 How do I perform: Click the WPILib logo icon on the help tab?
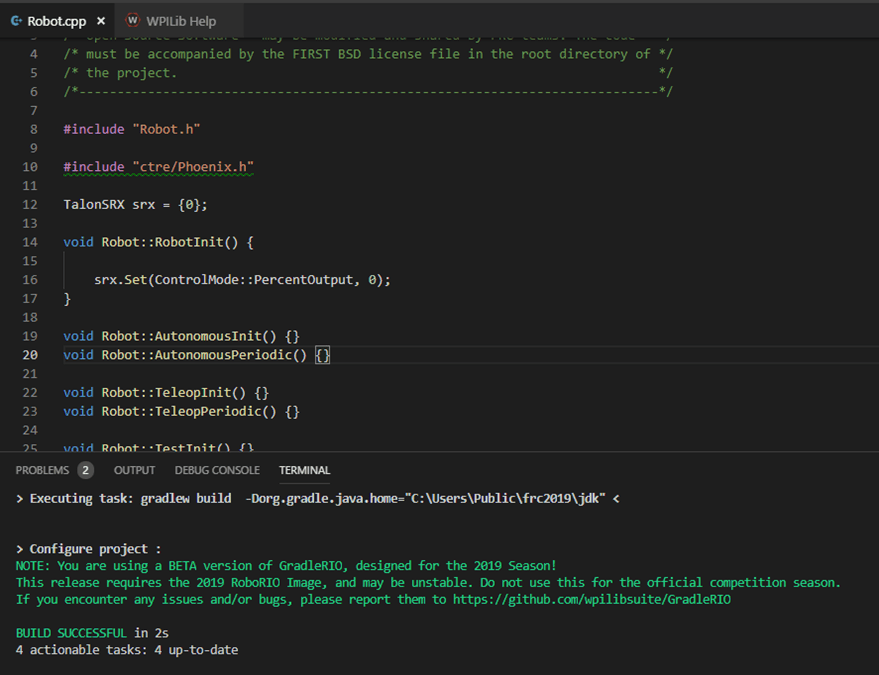(132, 21)
